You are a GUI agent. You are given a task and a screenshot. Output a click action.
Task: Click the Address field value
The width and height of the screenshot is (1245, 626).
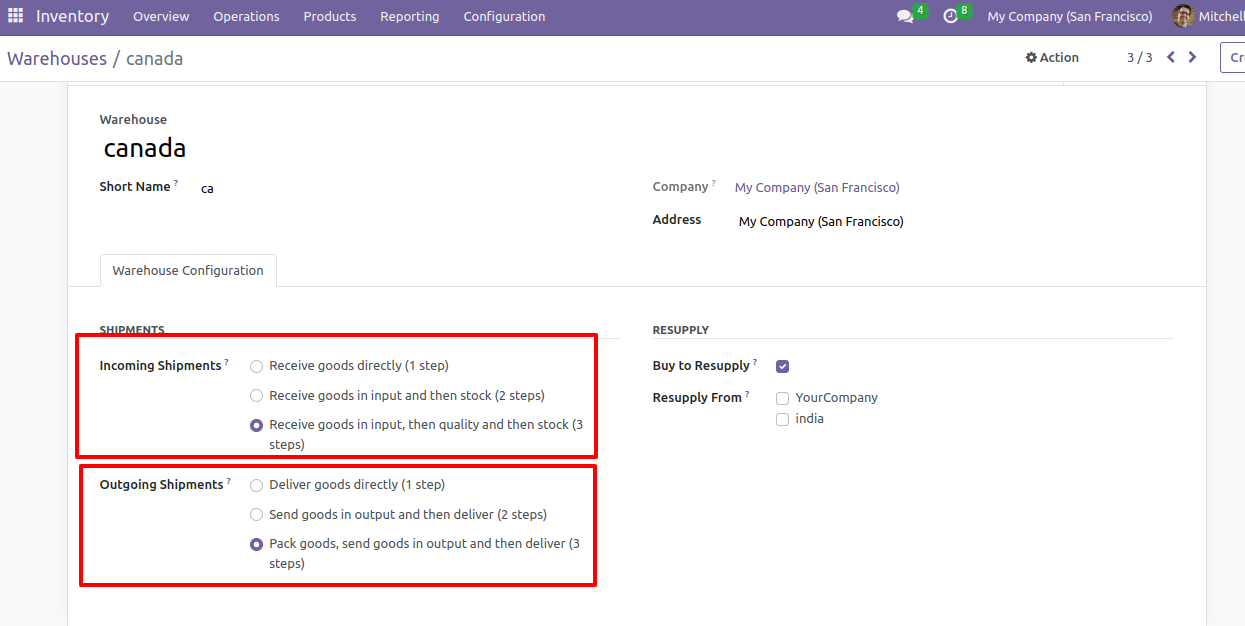[x=821, y=222]
